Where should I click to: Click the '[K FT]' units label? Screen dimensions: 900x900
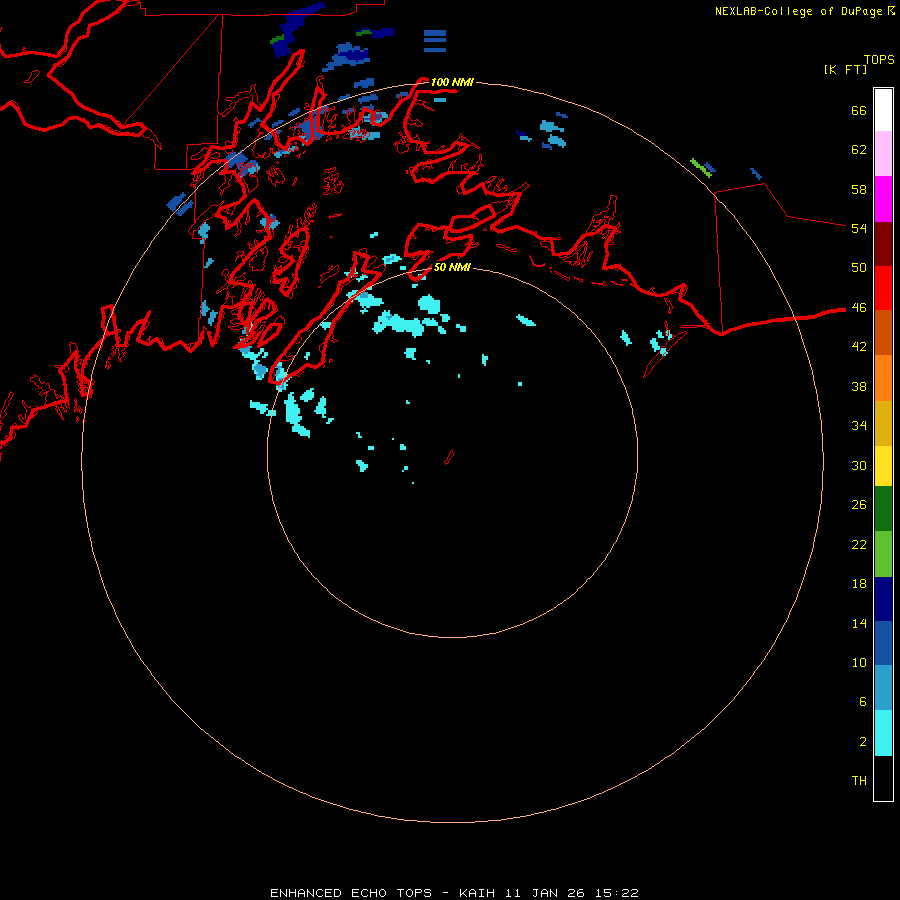pos(845,69)
